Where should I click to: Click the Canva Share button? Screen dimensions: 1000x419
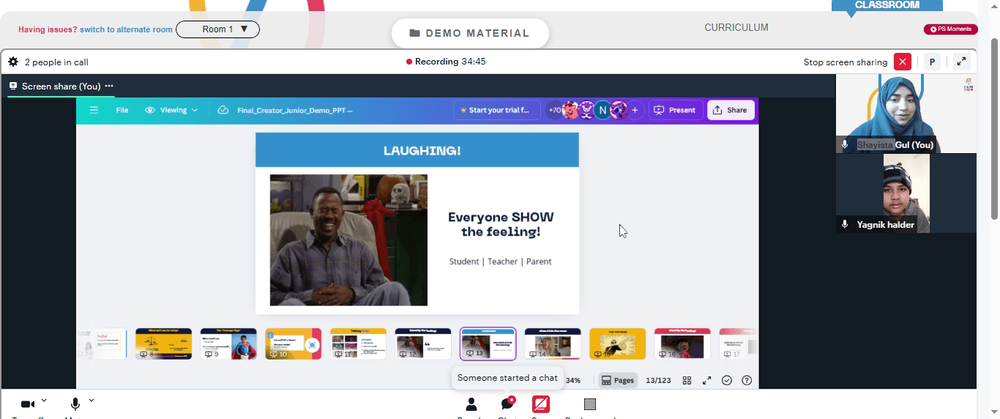pos(730,110)
